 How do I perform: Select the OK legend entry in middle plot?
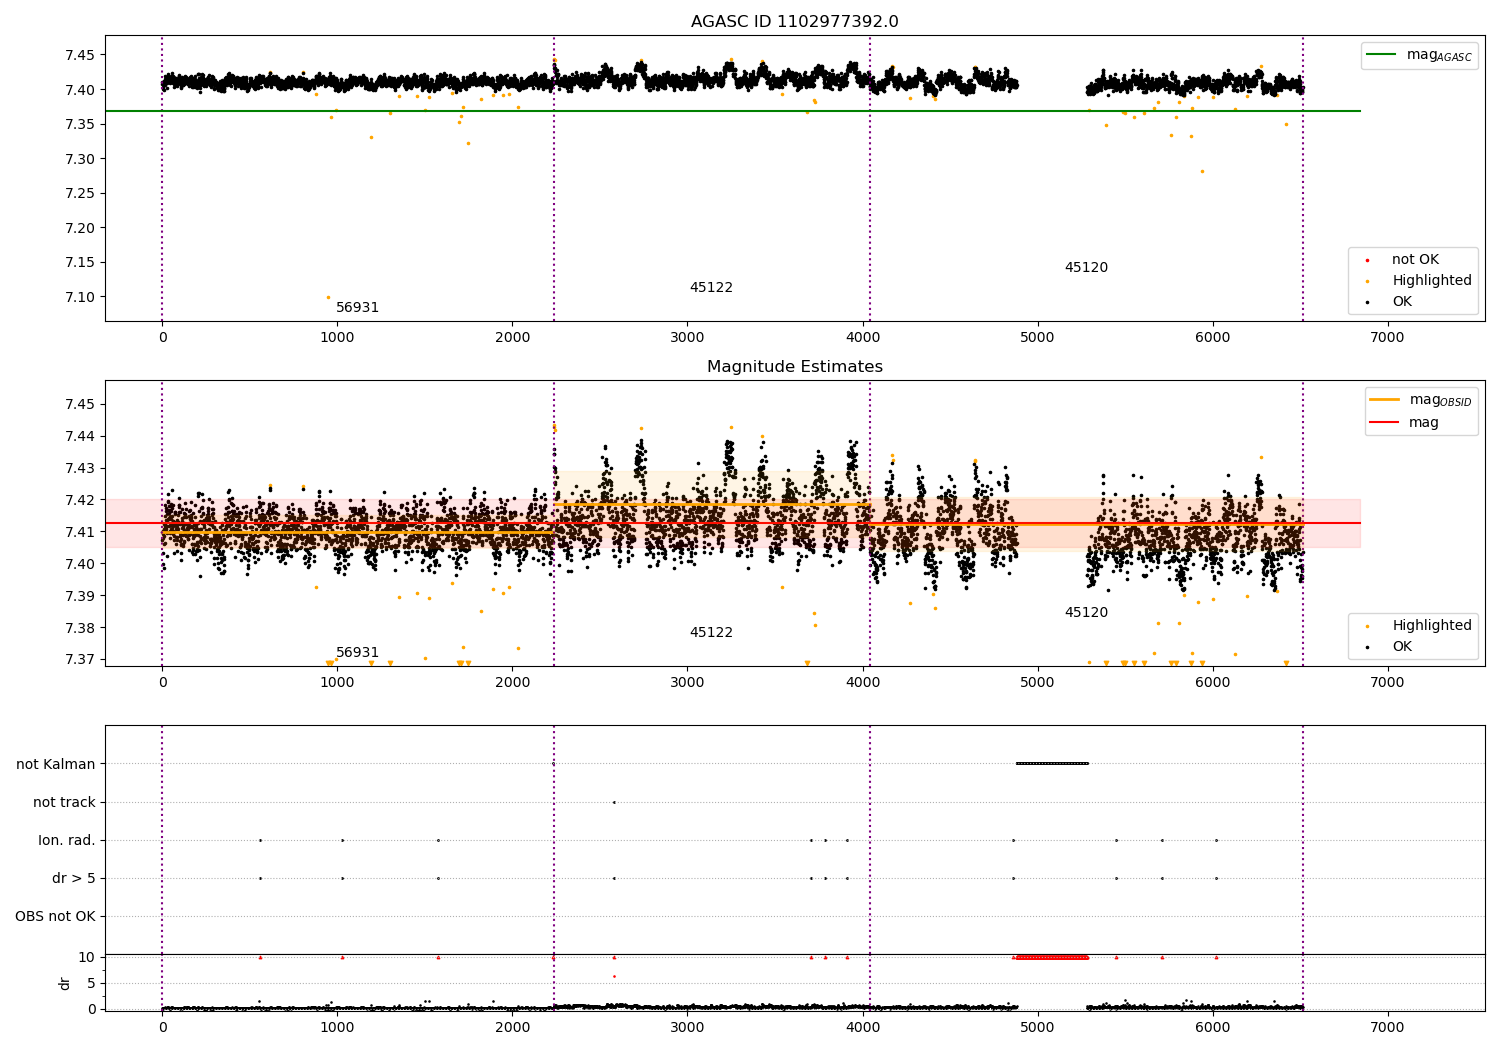click(1402, 647)
